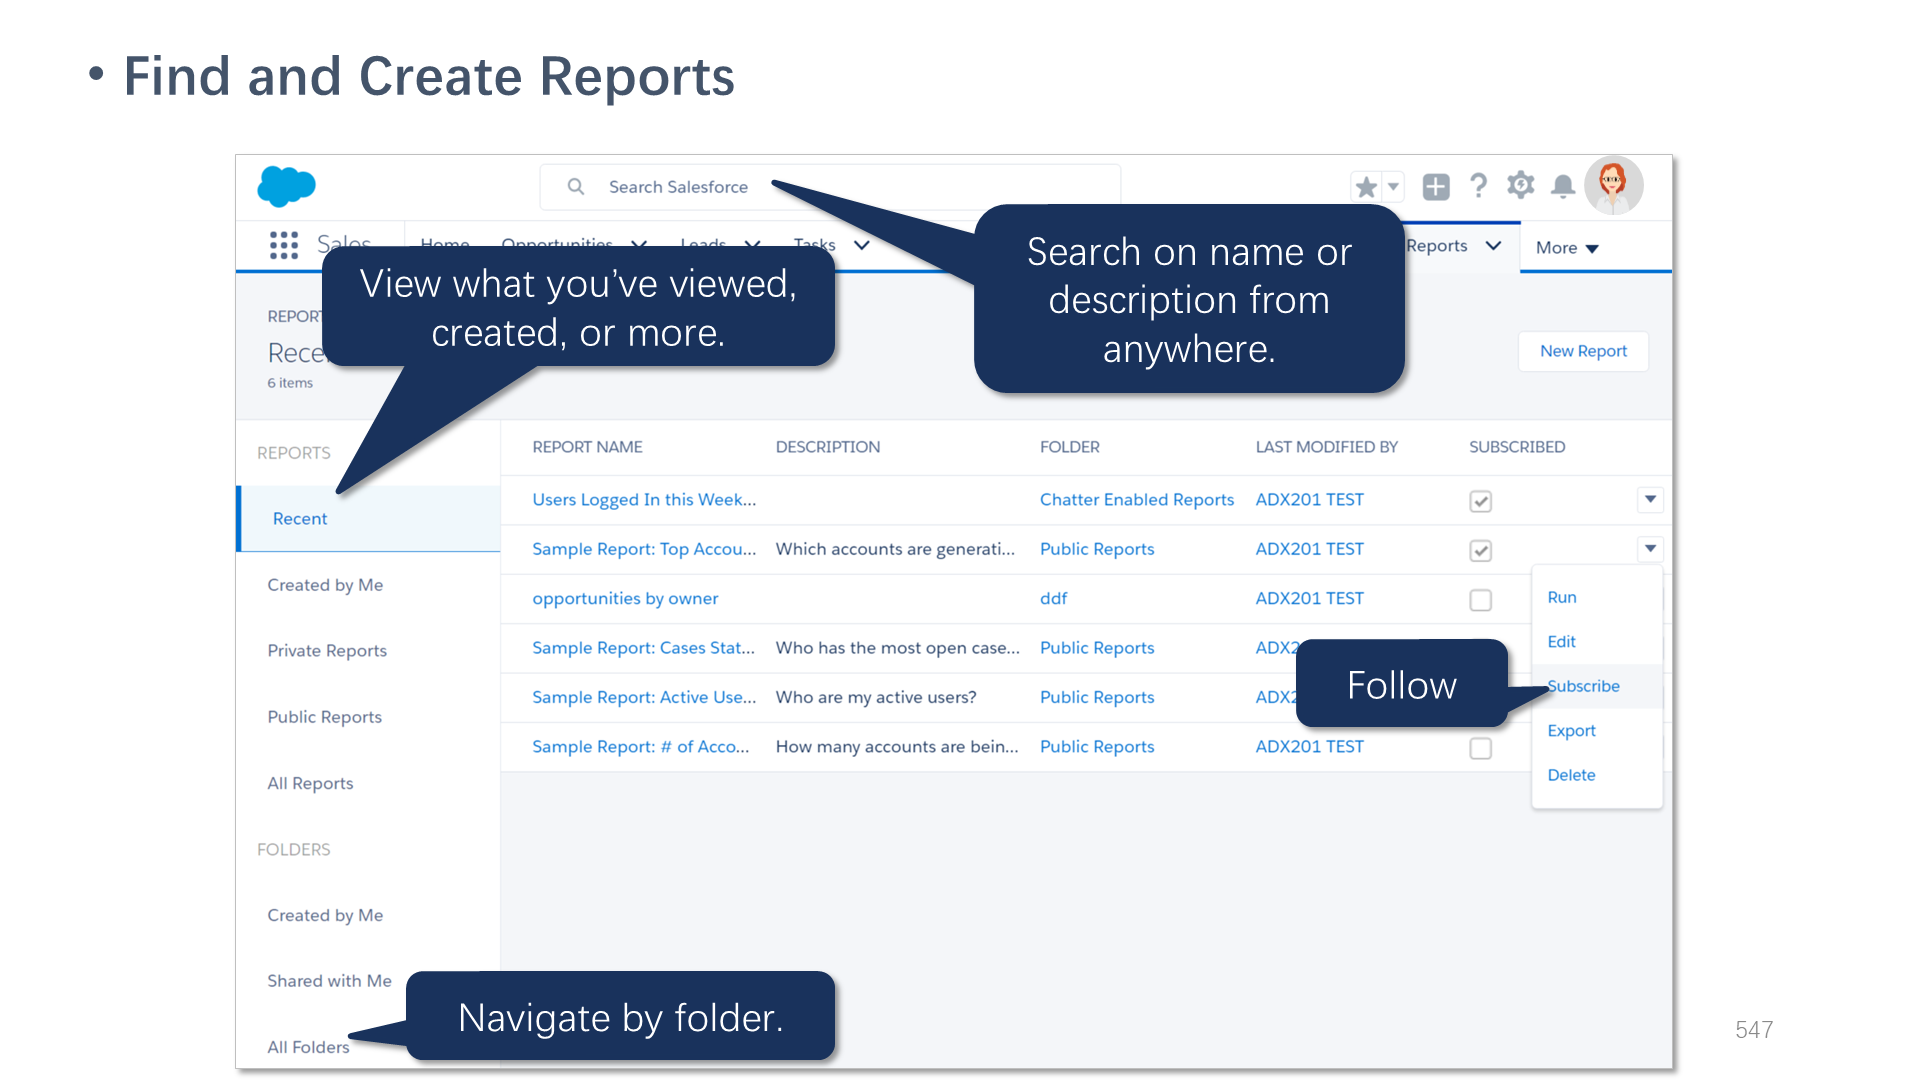1920x1080 pixels.
Task: Toggle subscribed checkbox for Users Logged In
Action: 1480,501
